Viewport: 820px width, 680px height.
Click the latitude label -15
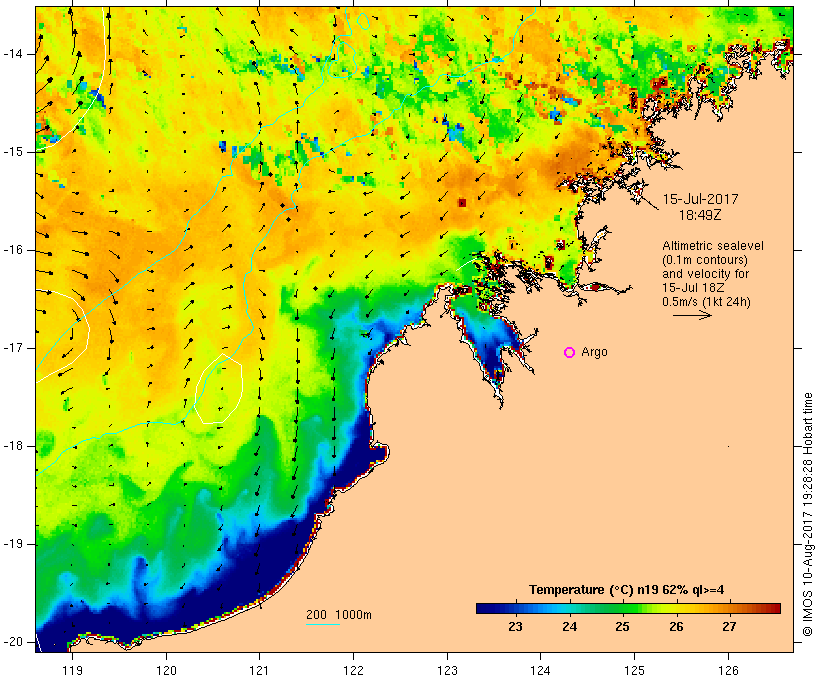13,152
